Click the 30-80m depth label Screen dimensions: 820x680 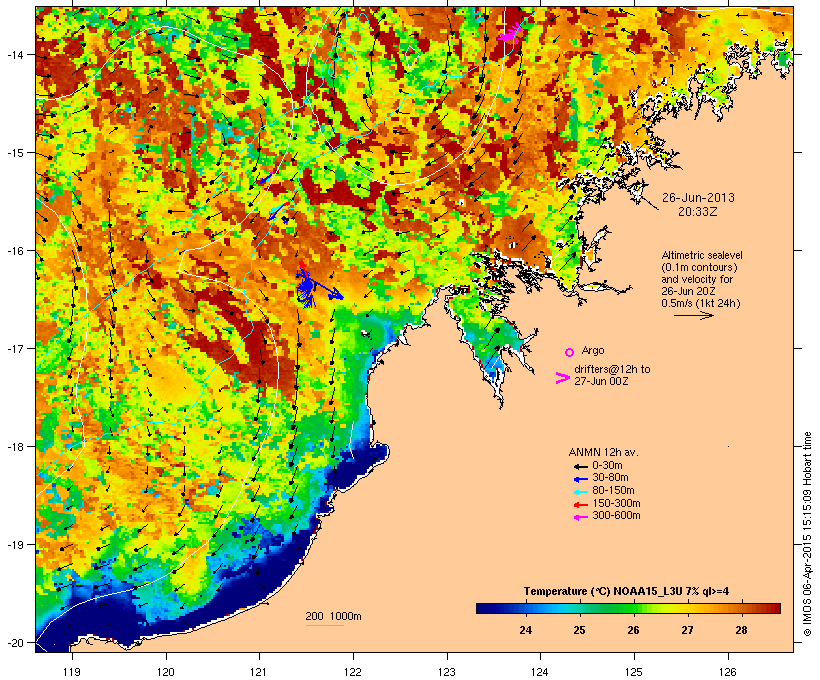point(610,478)
